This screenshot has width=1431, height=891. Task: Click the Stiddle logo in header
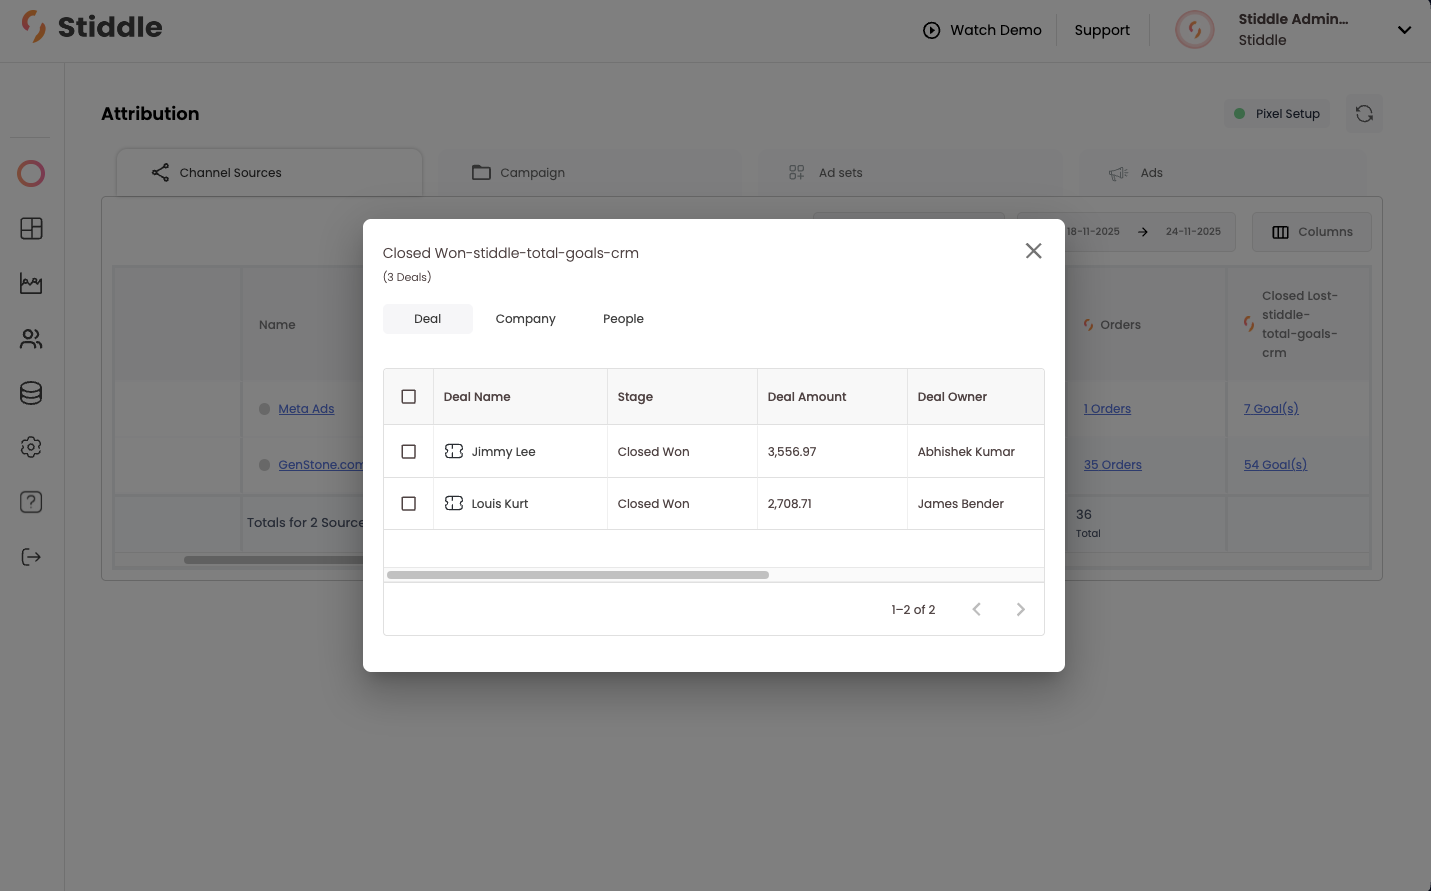[92, 27]
